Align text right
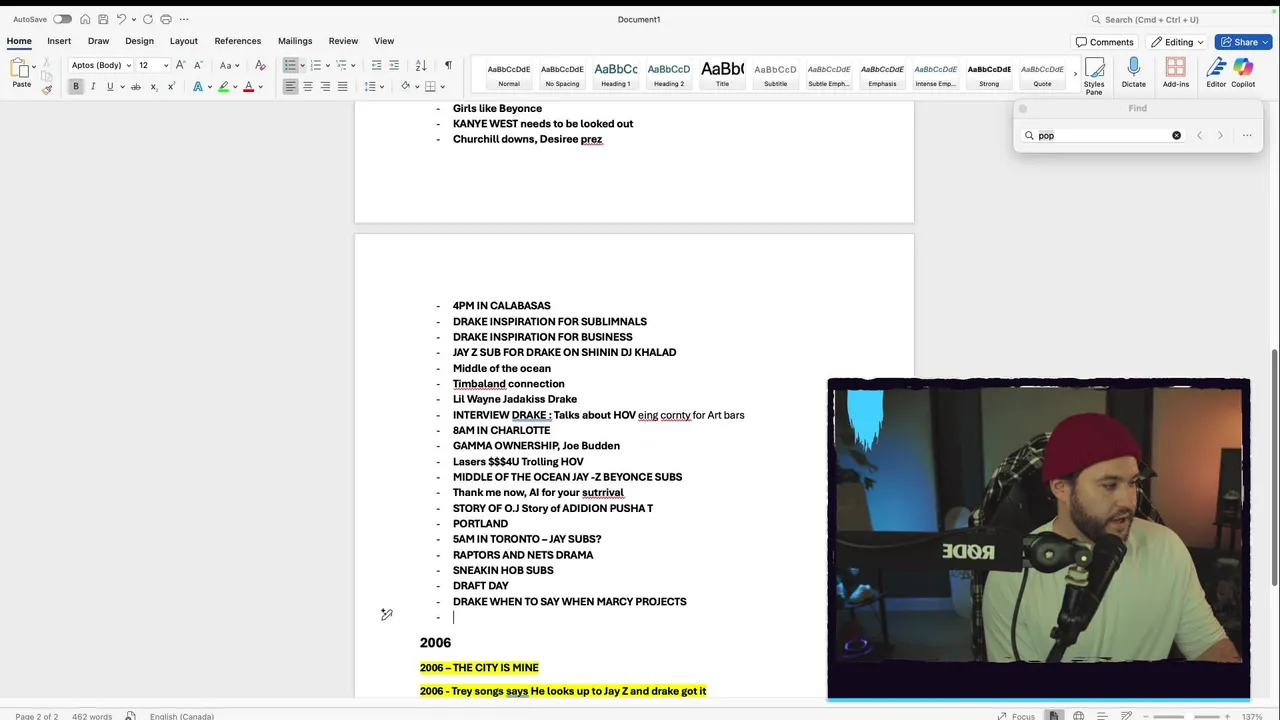This screenshot has height=720, width=1280. tap(325, 87)
